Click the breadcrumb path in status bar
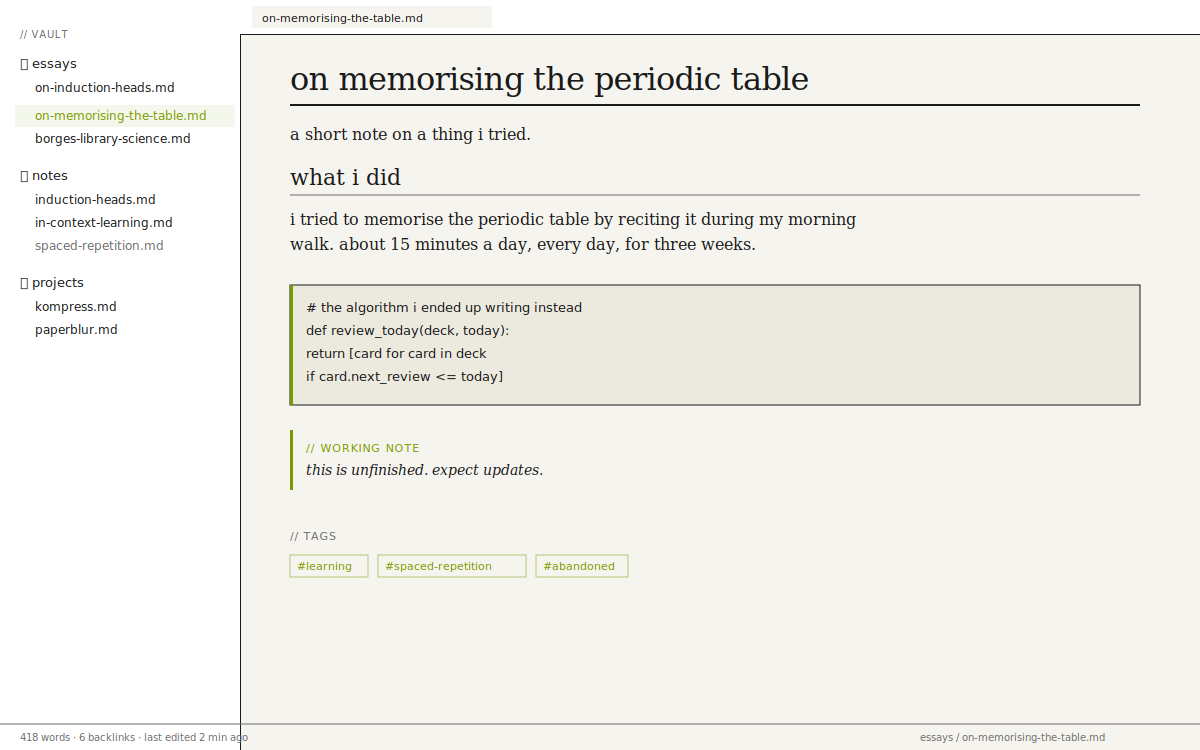Viewport: 1200px width, 750px height. click(1012, 738)
